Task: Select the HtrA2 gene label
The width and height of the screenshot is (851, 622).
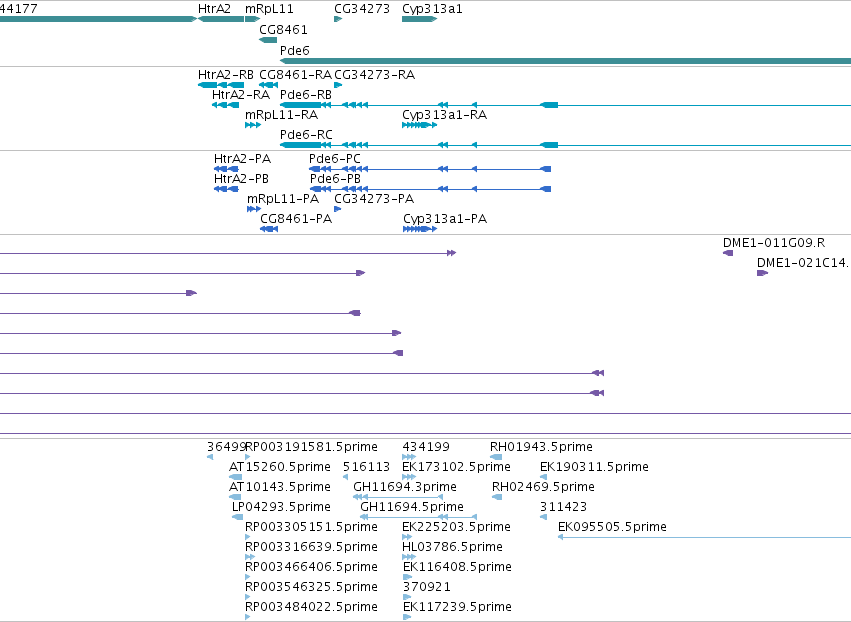Action: (214, 9)
